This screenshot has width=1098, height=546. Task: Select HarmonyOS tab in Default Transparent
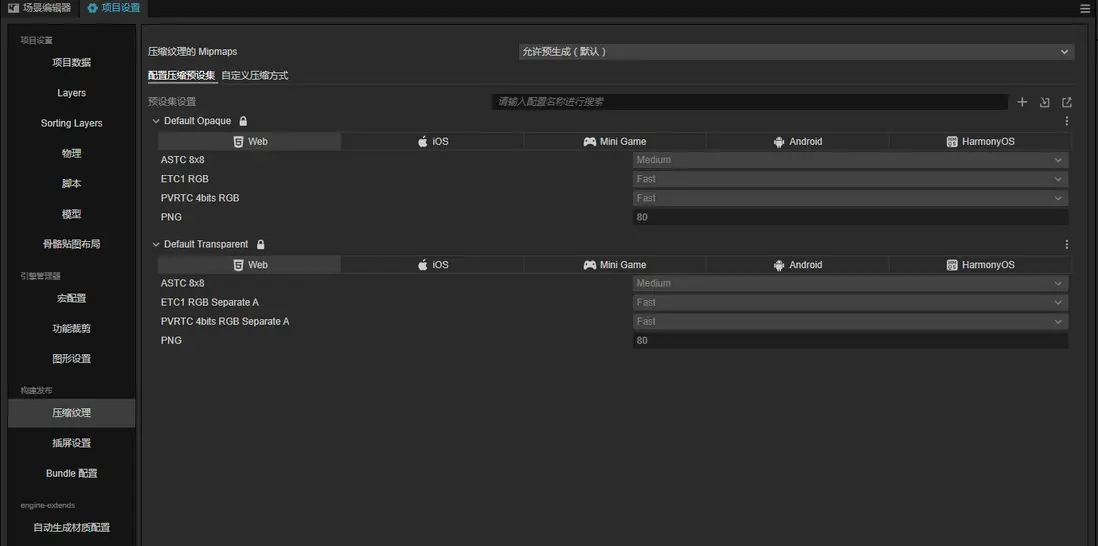(x=980, y=265)
